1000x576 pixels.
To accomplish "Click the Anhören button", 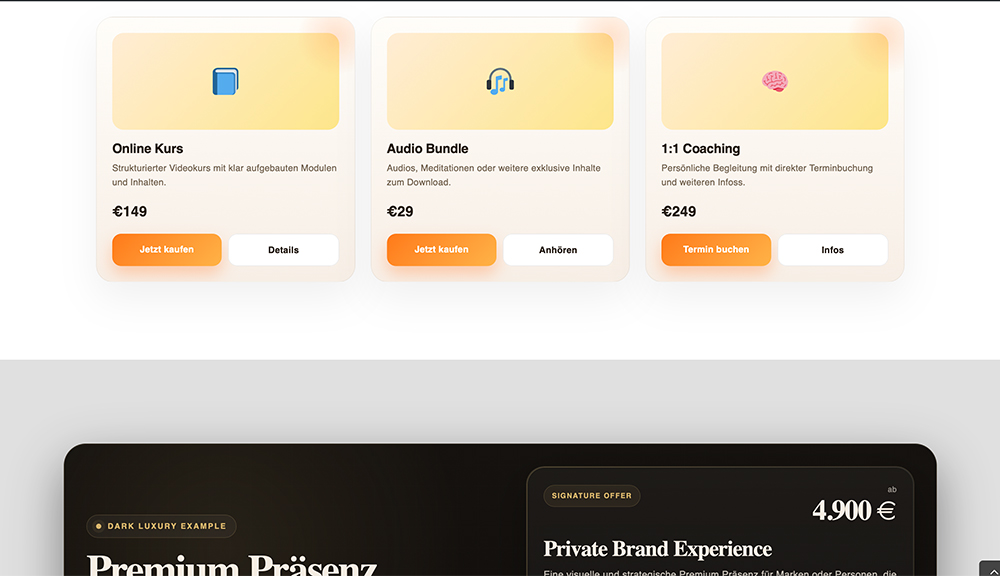I will click(558, 250).
